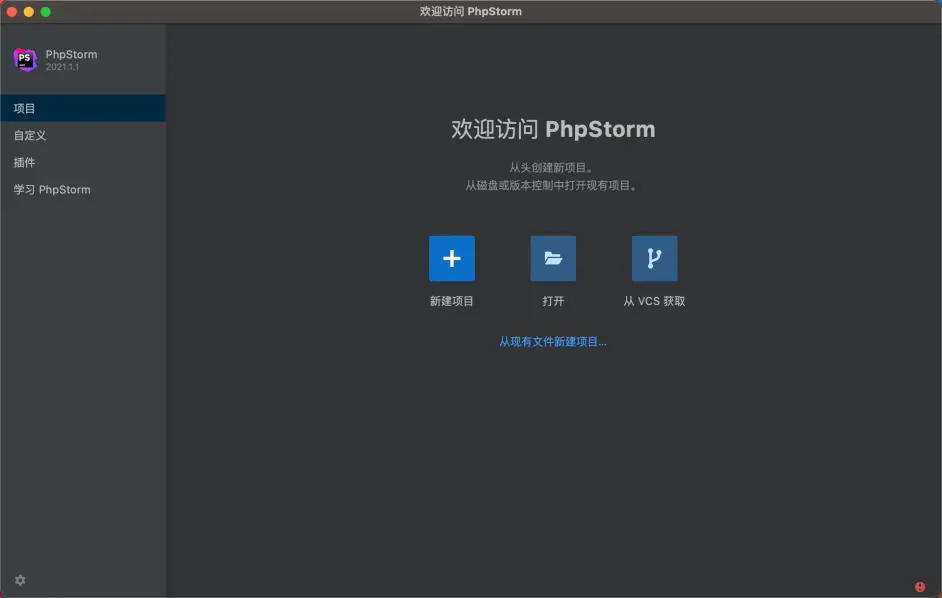Image resolution: width=942 pixels, height=598 pixels.
Task: Click the Open folder icon
Action: [x=553, y=258]
